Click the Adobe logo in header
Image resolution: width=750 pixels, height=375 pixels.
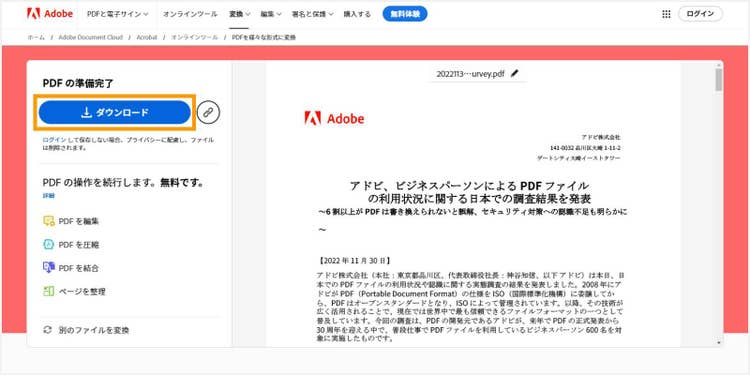point(50,14)
